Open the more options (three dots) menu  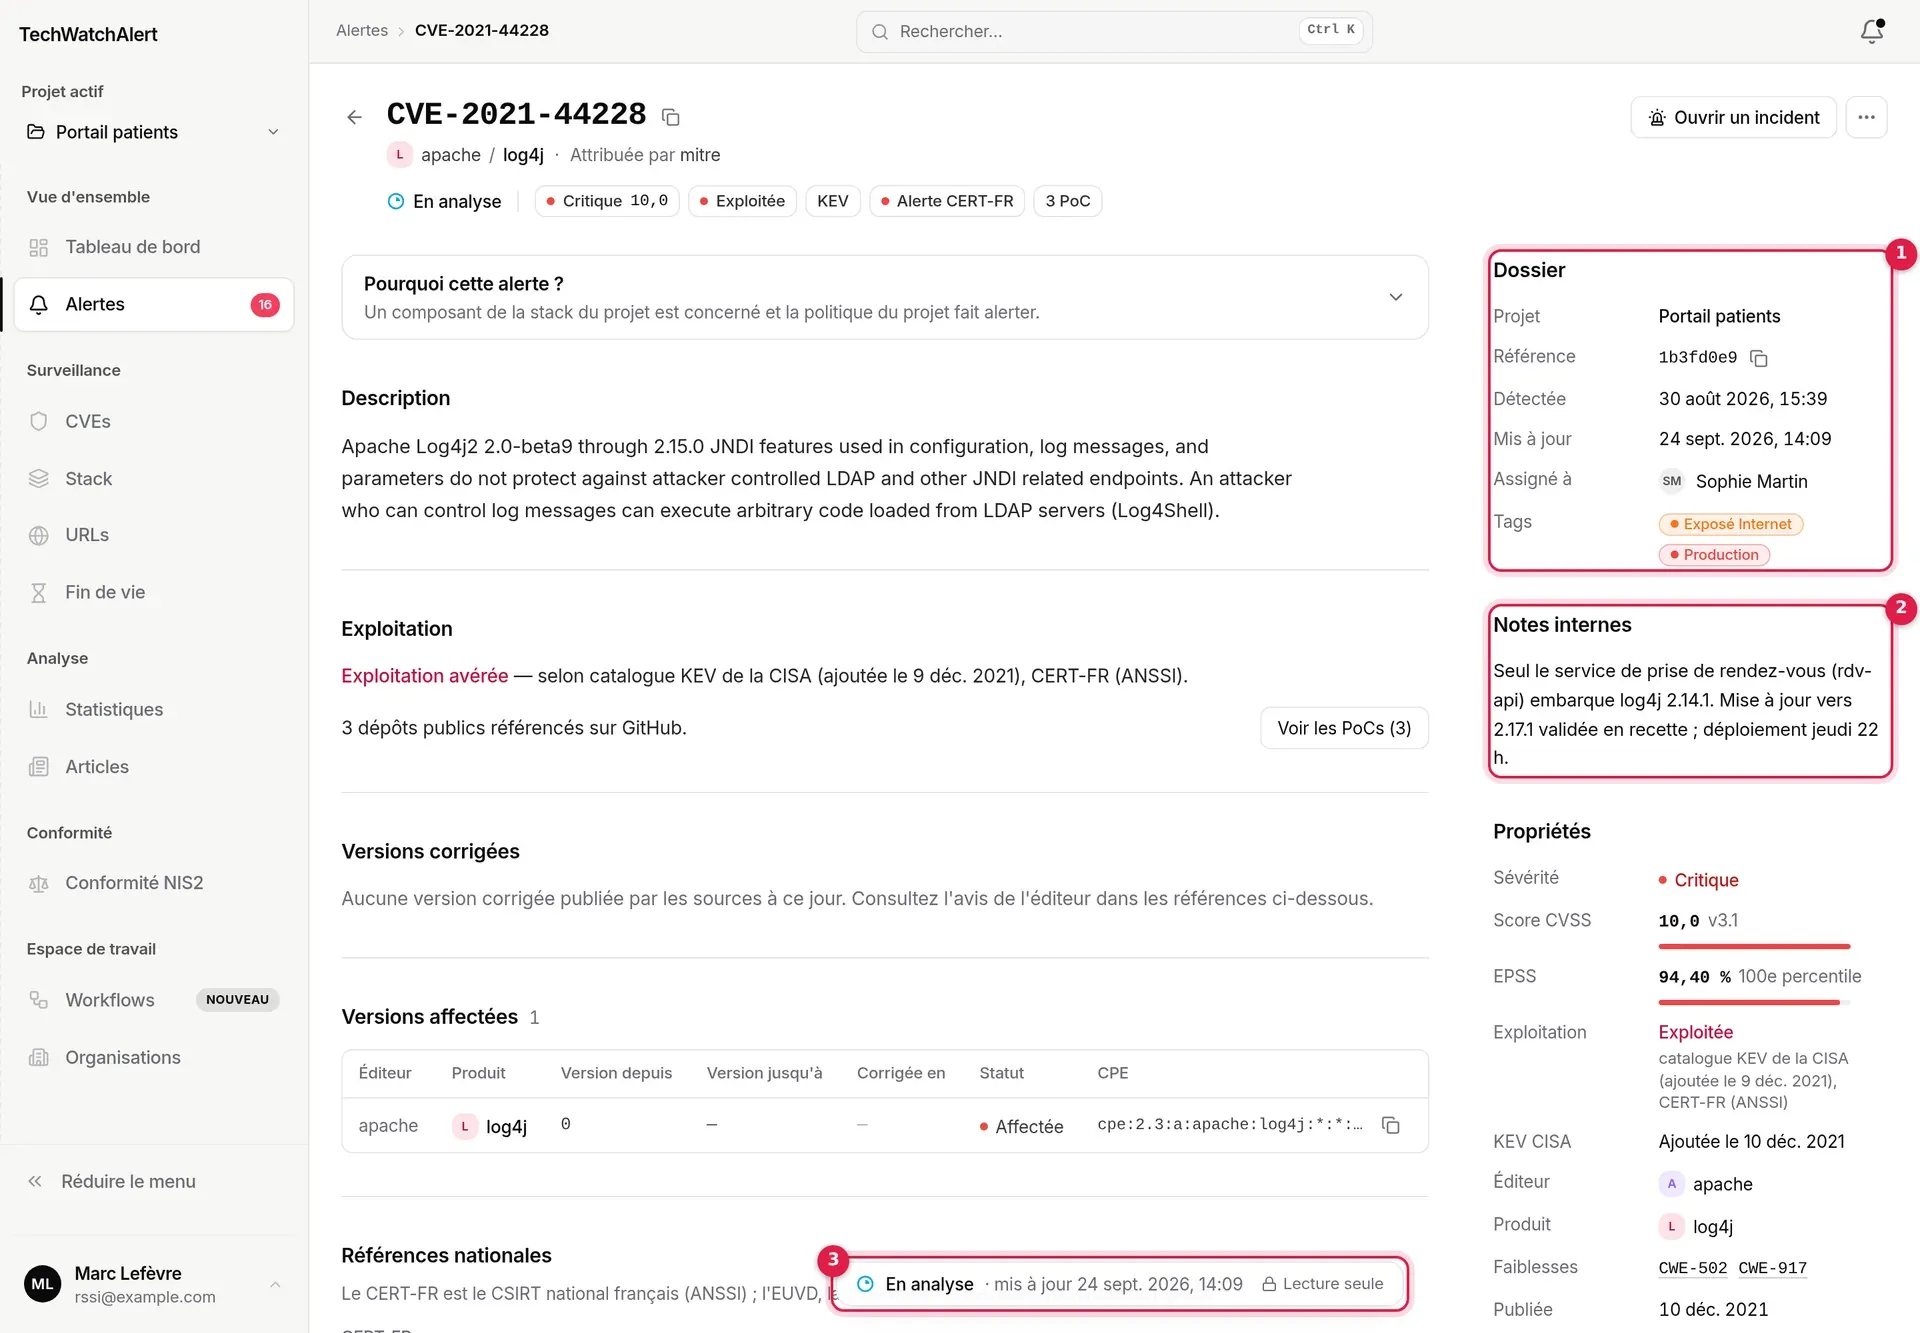tap(1866, 117)
